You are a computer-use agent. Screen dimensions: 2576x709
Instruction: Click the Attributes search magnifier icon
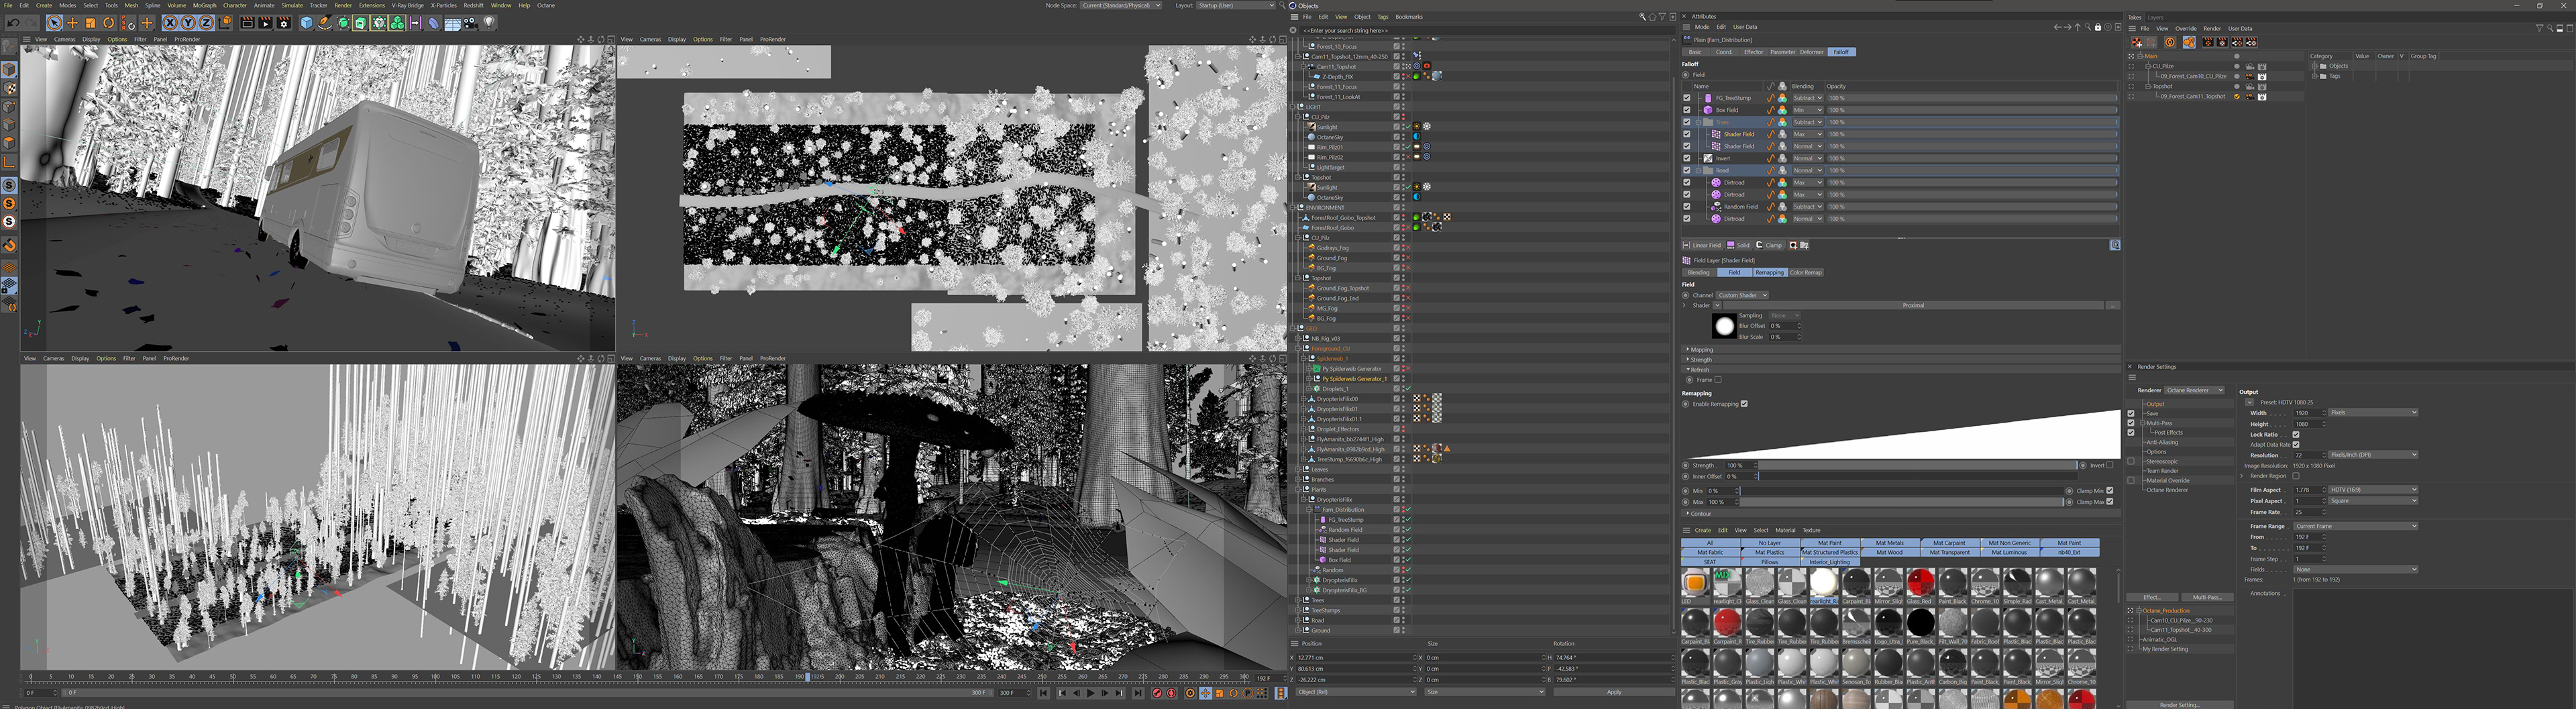[x=2088, y=27]
